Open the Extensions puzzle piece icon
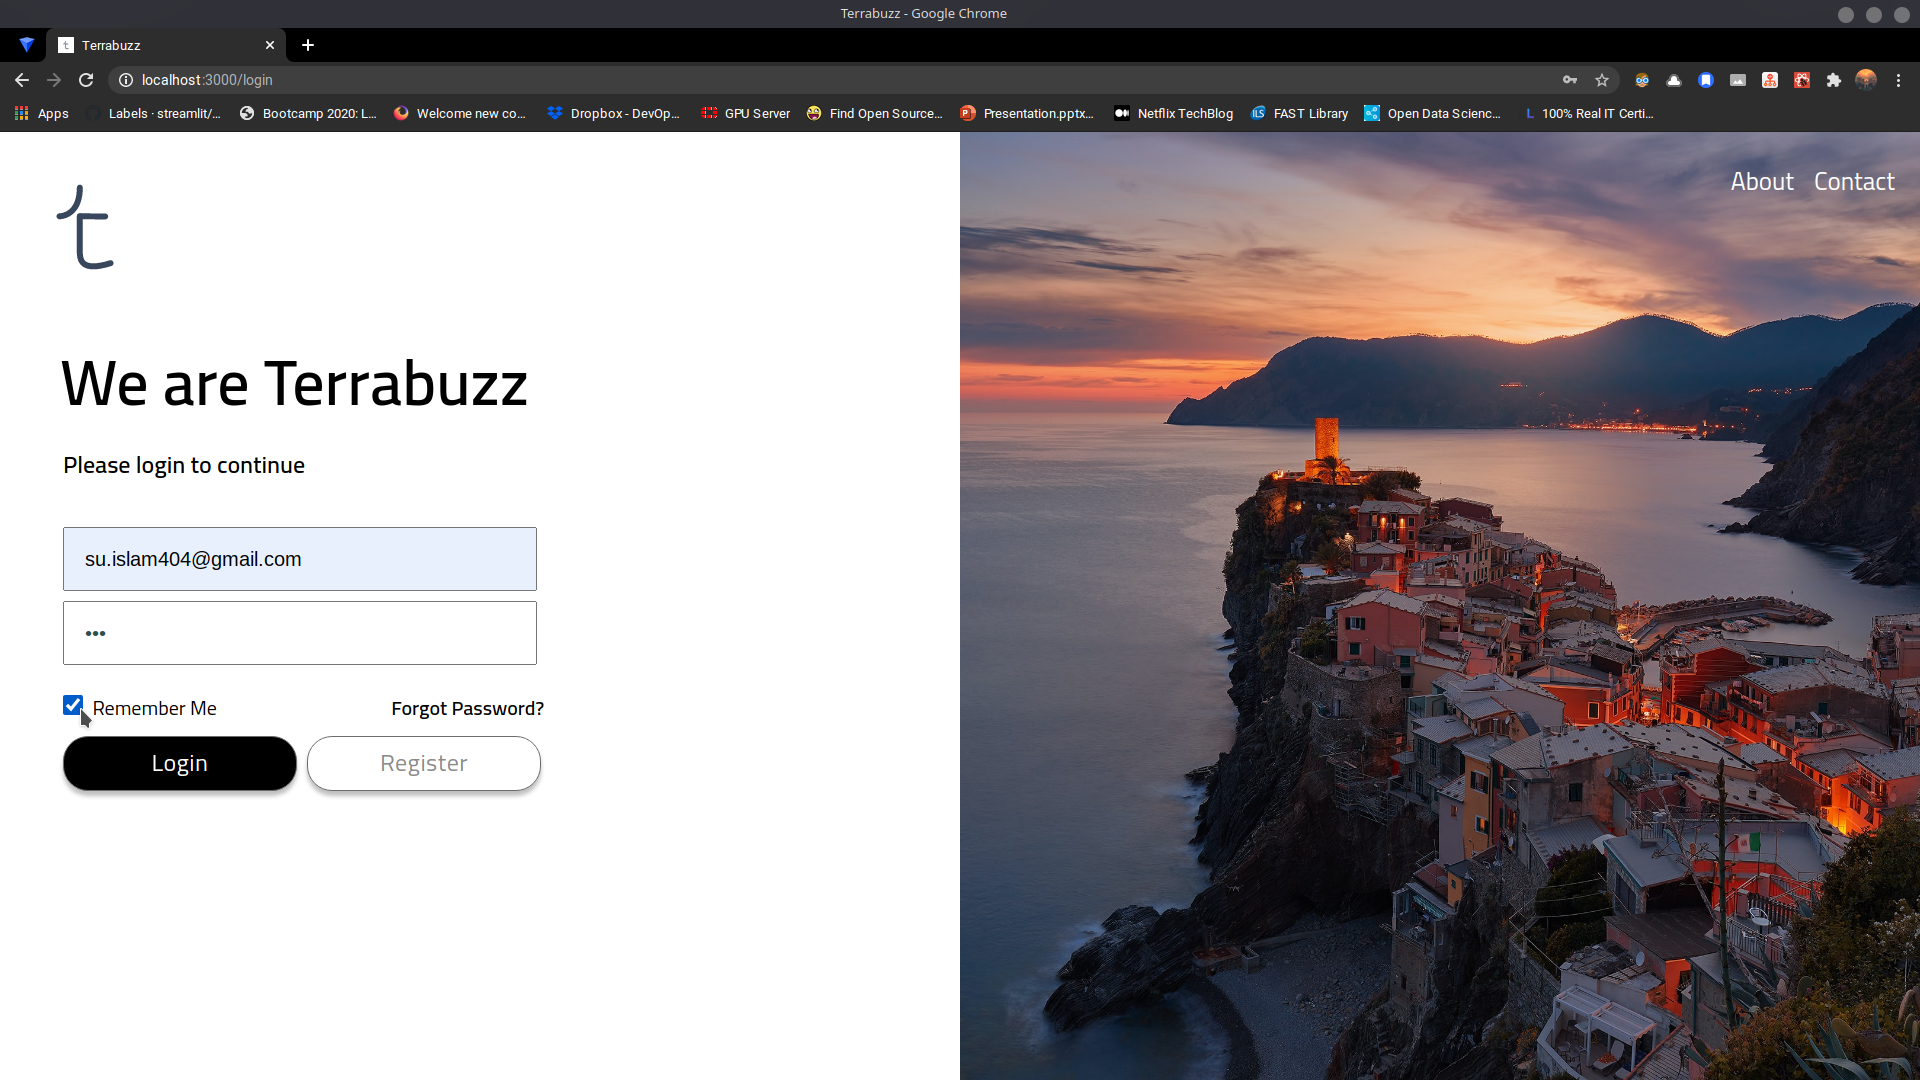Viewport: 1920px width, 1080px height. tap(1834, 80)
